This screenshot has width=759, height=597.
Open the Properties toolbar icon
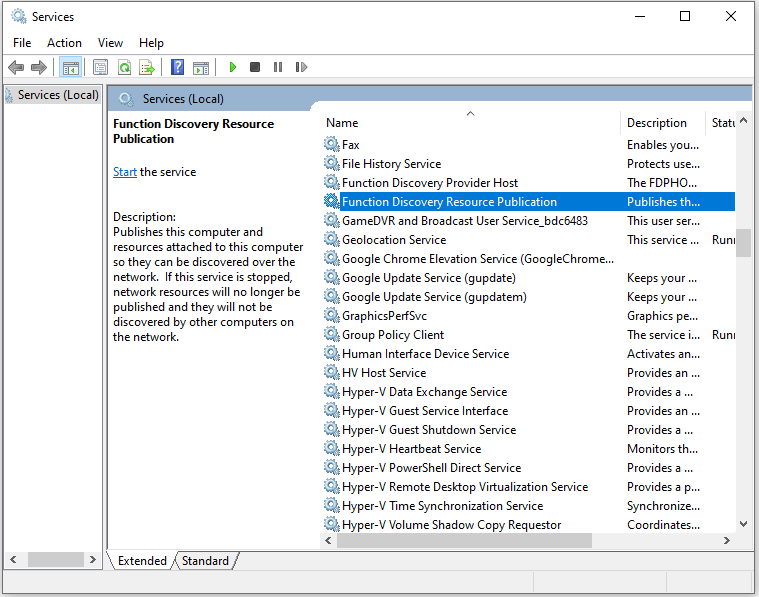coord(101,67)
